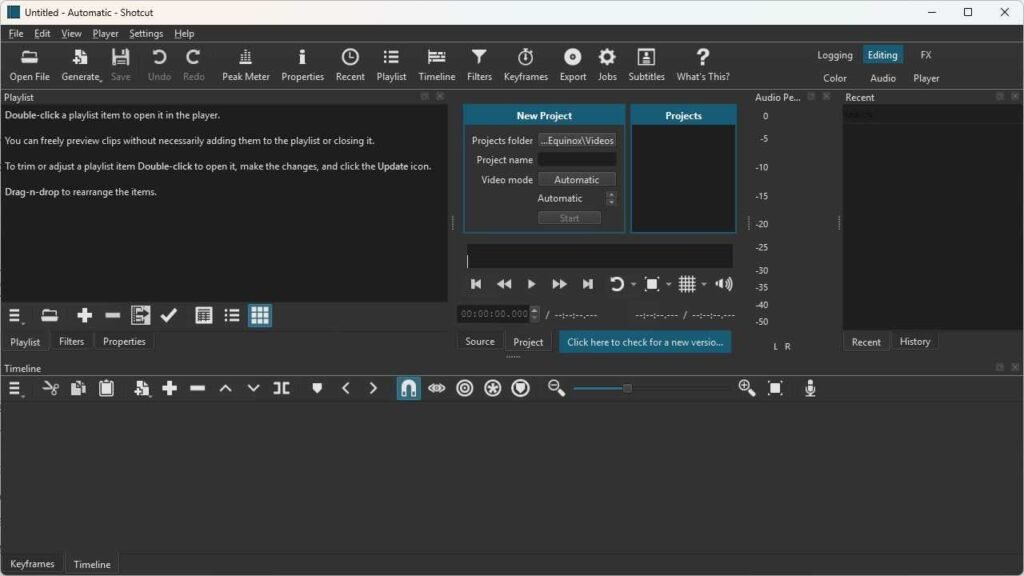Open the Export panel
1024x576 pixels.
pos(572,65)
